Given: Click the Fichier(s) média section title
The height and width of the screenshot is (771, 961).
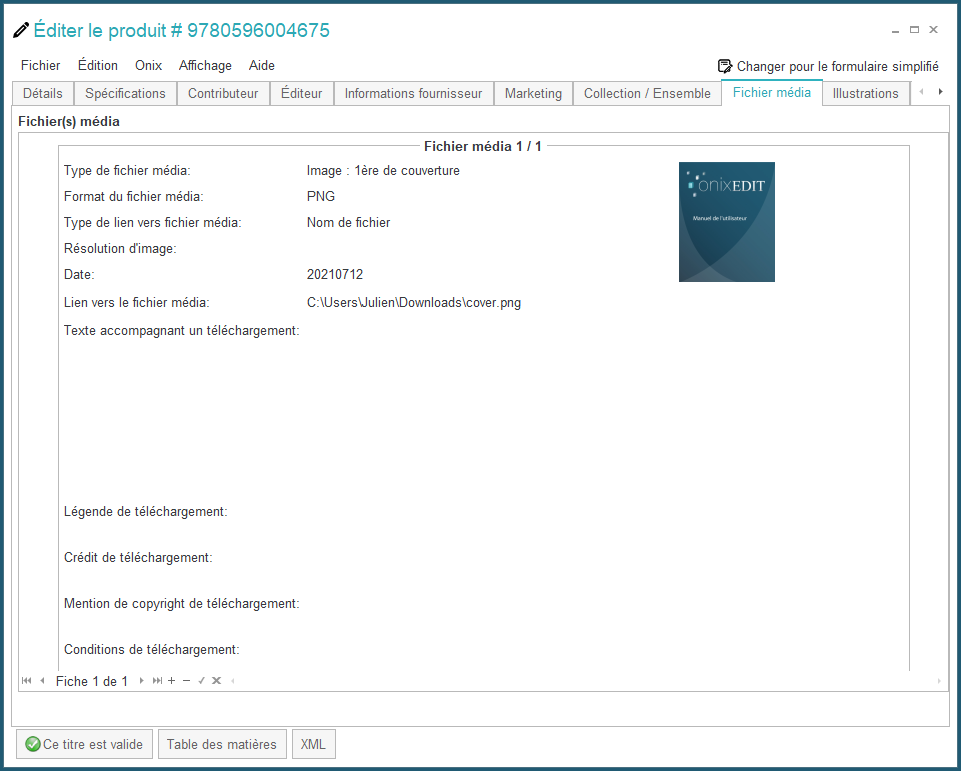Looking at the screenshot, I should point(69,121).
